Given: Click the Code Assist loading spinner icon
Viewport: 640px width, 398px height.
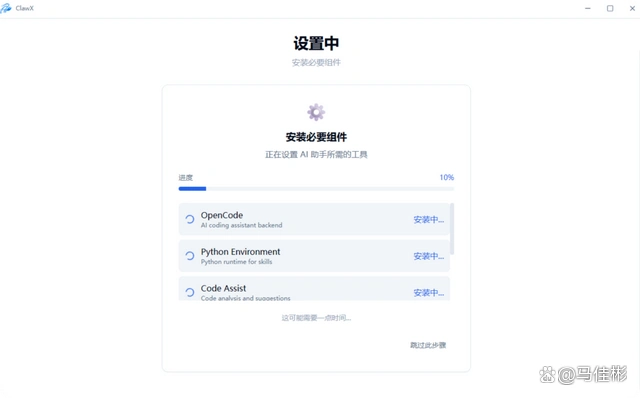Looking at the screenshot, I should pos(190,292).
